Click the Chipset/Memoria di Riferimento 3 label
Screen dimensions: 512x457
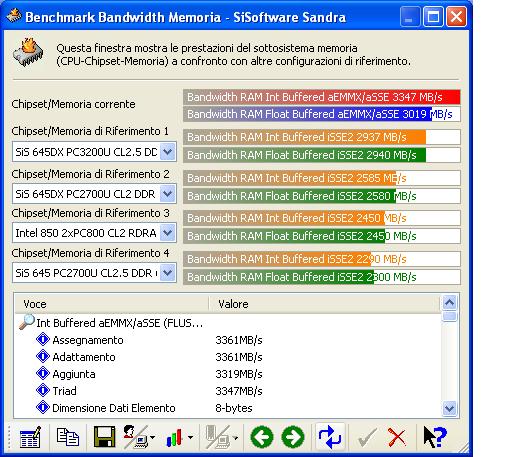90,213
